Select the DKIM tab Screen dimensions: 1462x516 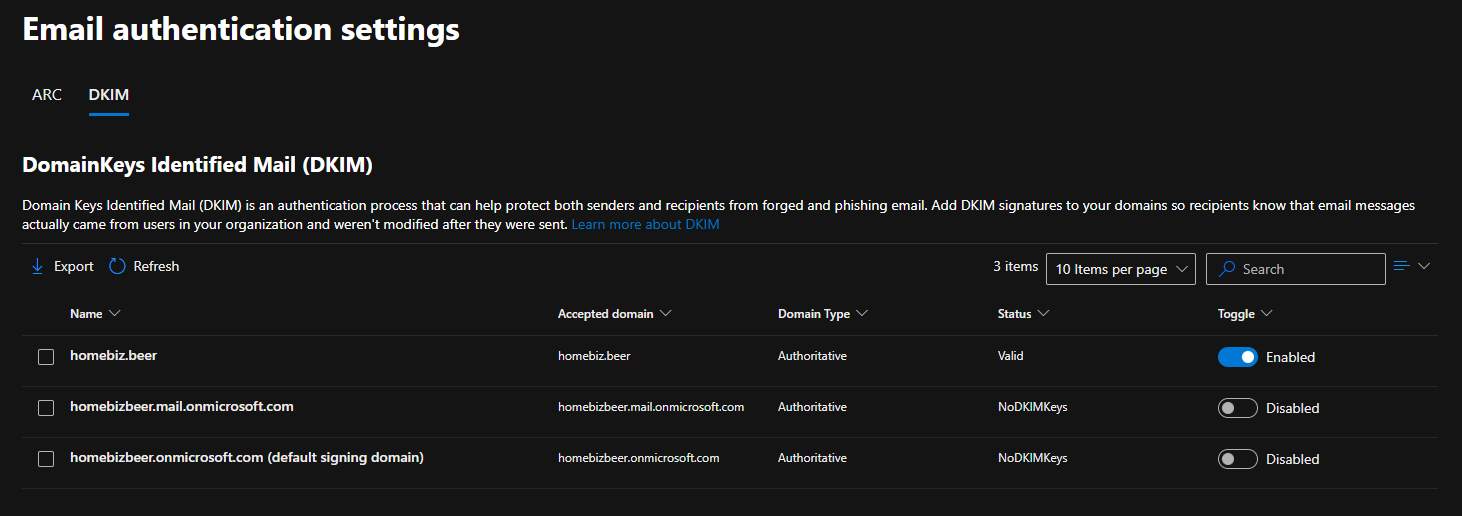point(108,95)
